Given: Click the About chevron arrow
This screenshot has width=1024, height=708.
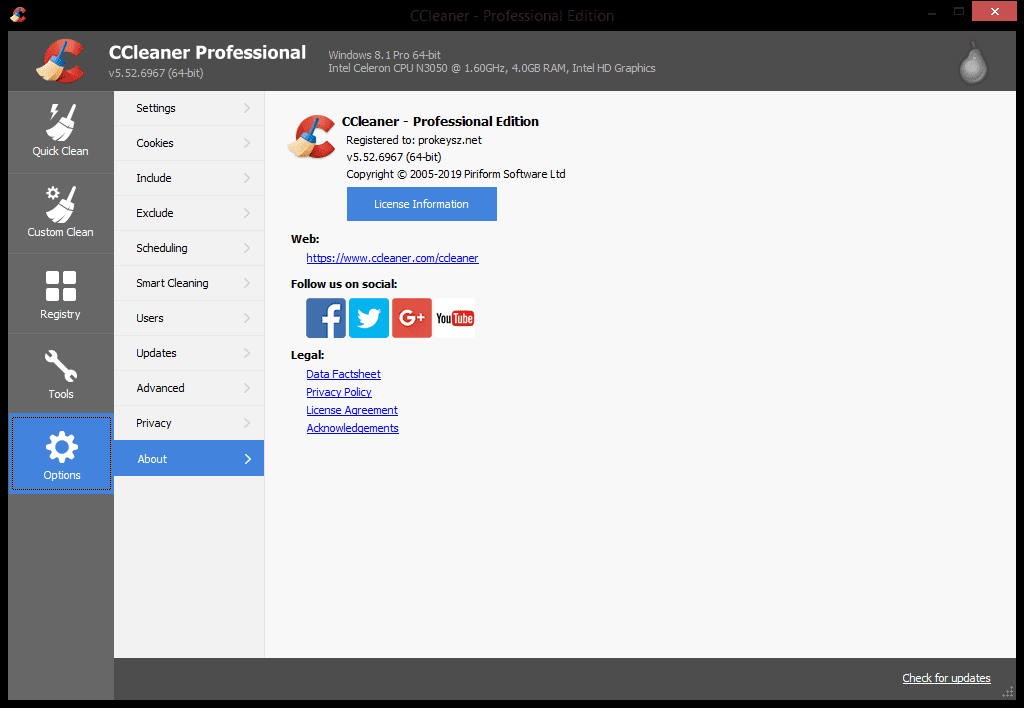Looking at the screenshot, I should pos(248,459).
